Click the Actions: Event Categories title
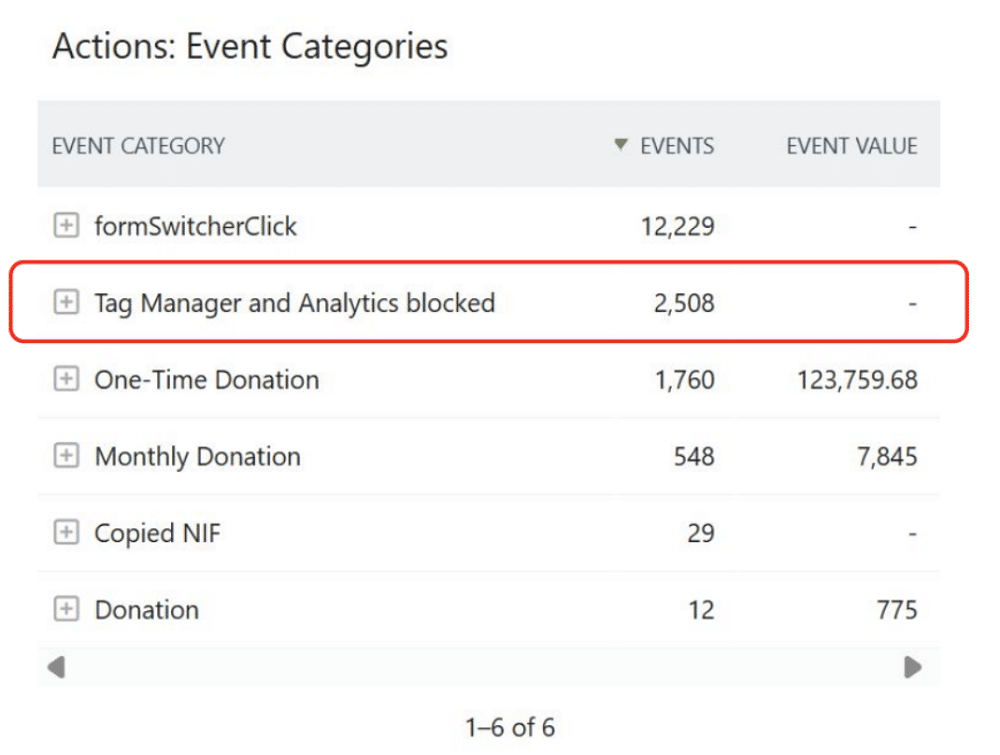The image size is (1000, 755). [250, 46]
